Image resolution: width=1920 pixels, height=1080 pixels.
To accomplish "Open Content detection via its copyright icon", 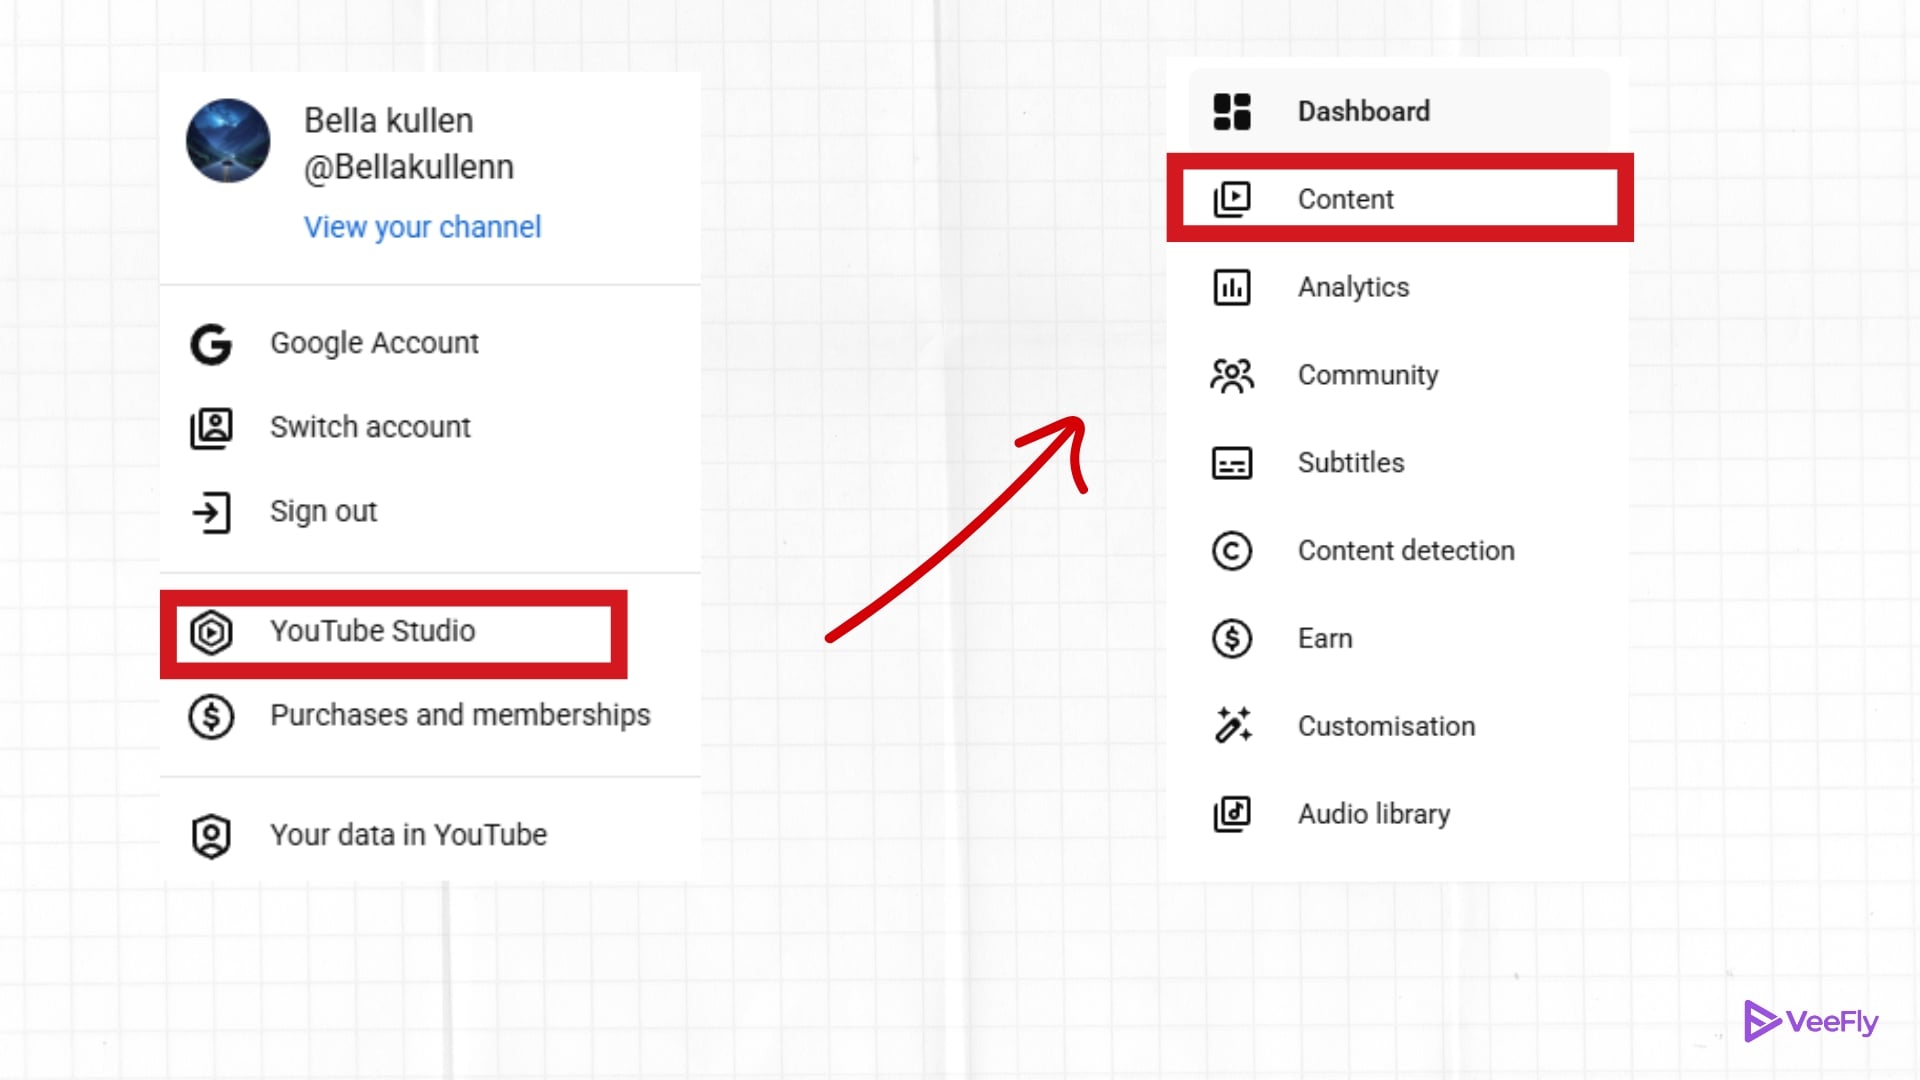I will pyautogui.click(x=1232, y=551).
